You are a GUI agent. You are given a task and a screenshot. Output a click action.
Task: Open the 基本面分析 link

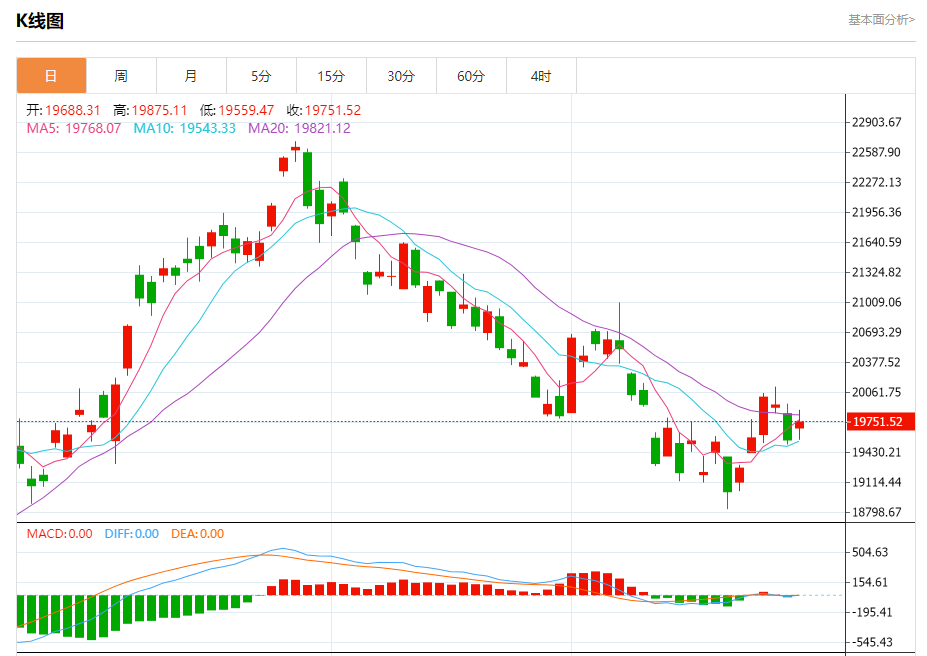tap(881, 20)
